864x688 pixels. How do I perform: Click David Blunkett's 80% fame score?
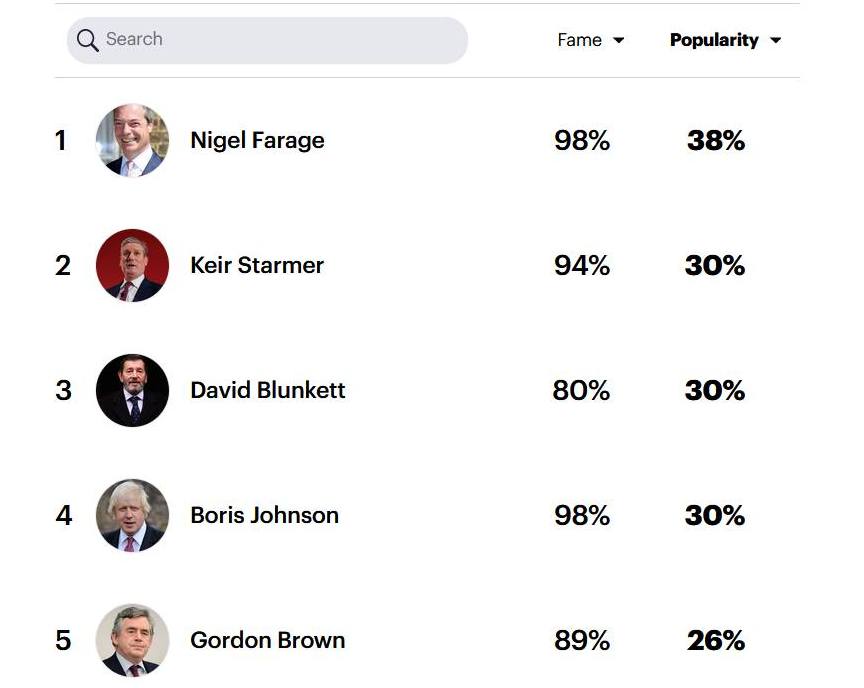click(581, 390)
